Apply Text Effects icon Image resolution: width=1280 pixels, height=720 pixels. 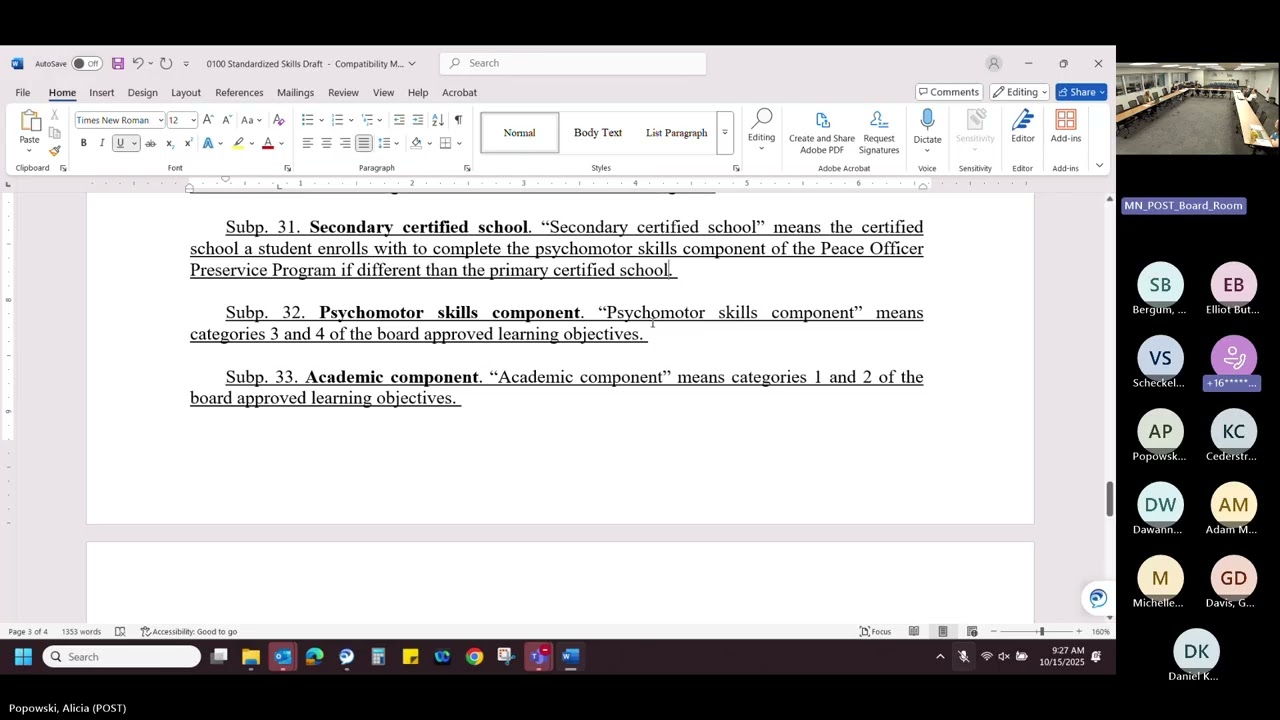click(209, 143)
